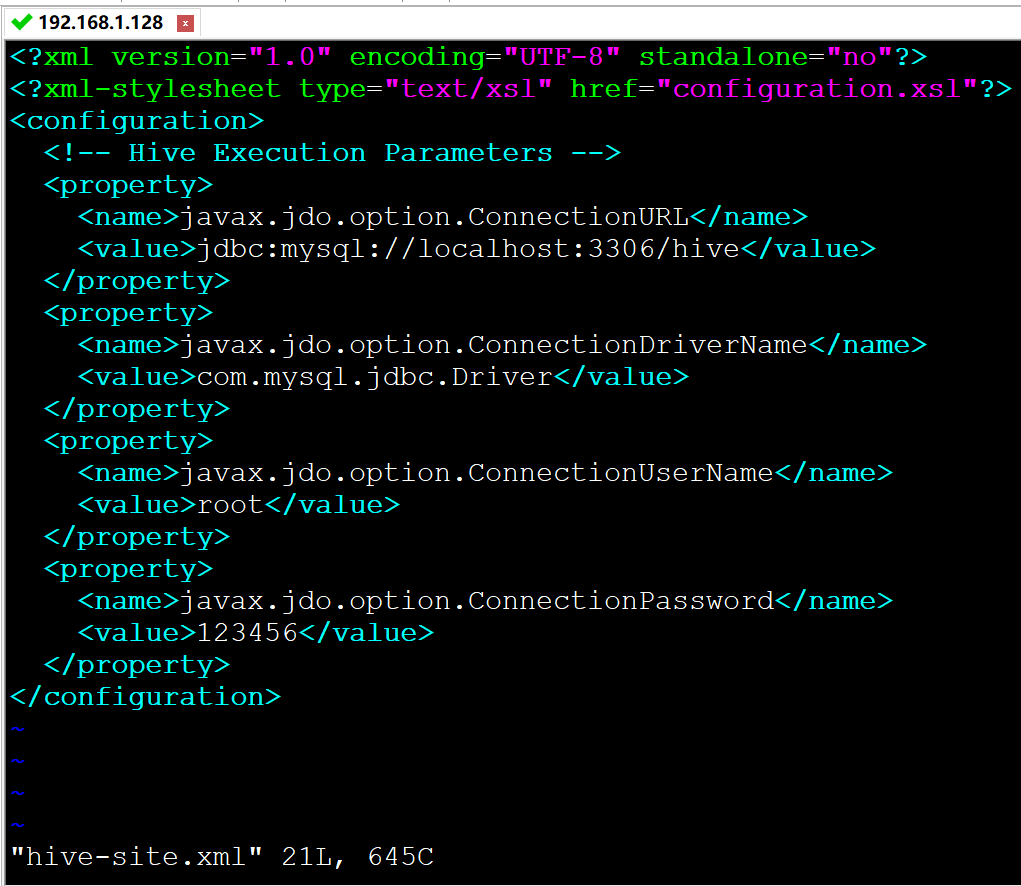The width and height of the screenshot is (1021, 886).
Task: Place cursor on com.mysql.jdbc.Driver value
Action: 374,377
